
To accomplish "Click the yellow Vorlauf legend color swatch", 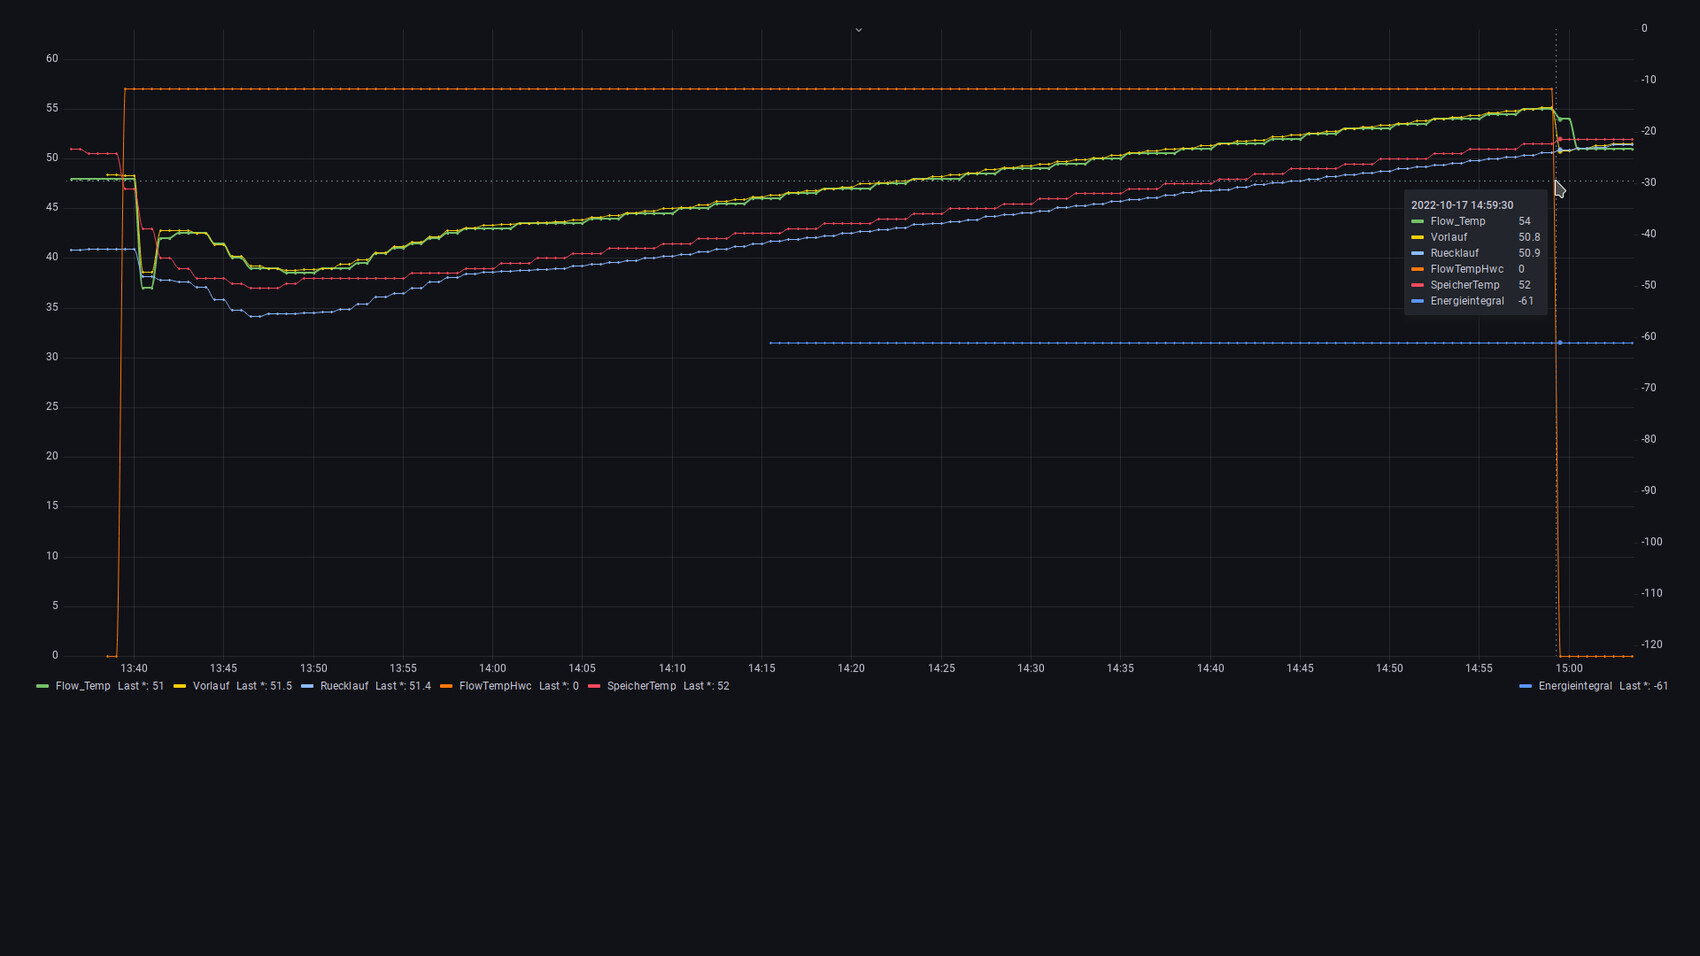I will (x=180, y=686).
